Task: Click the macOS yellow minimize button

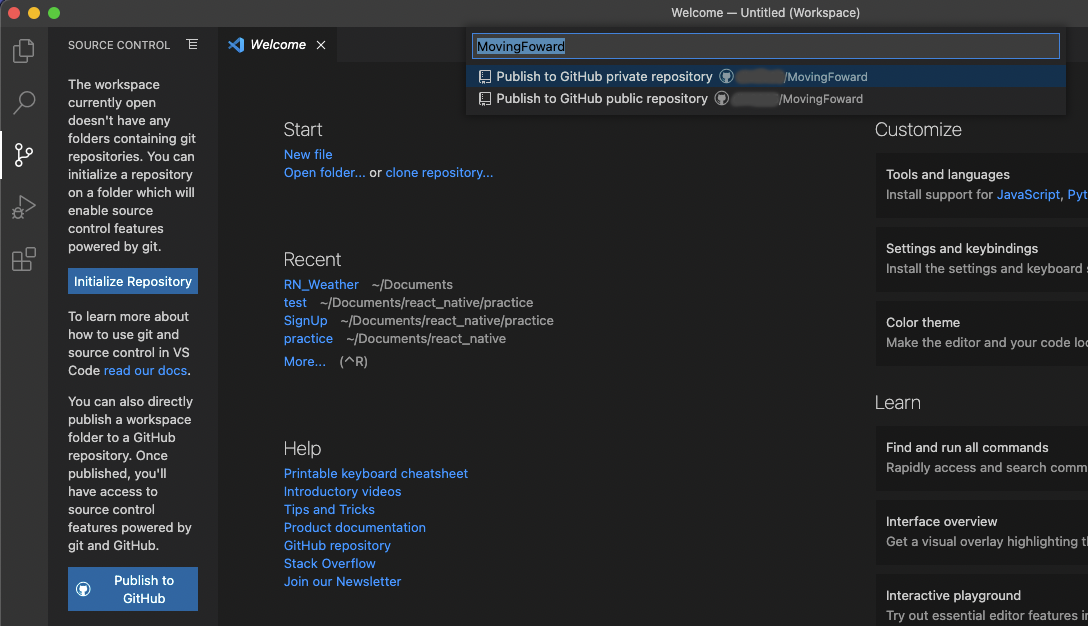Action: [34, 12]
